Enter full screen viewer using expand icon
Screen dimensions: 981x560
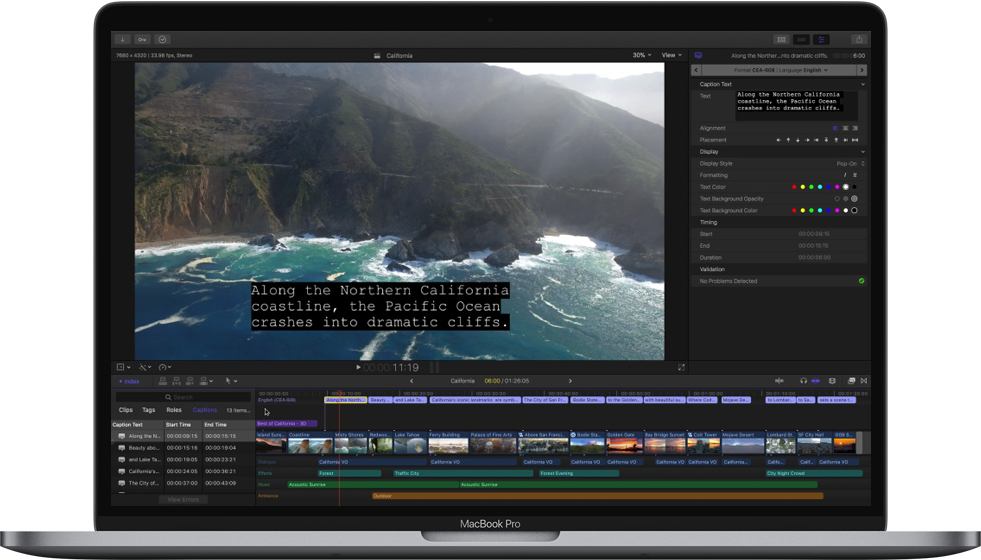(682, 367)
